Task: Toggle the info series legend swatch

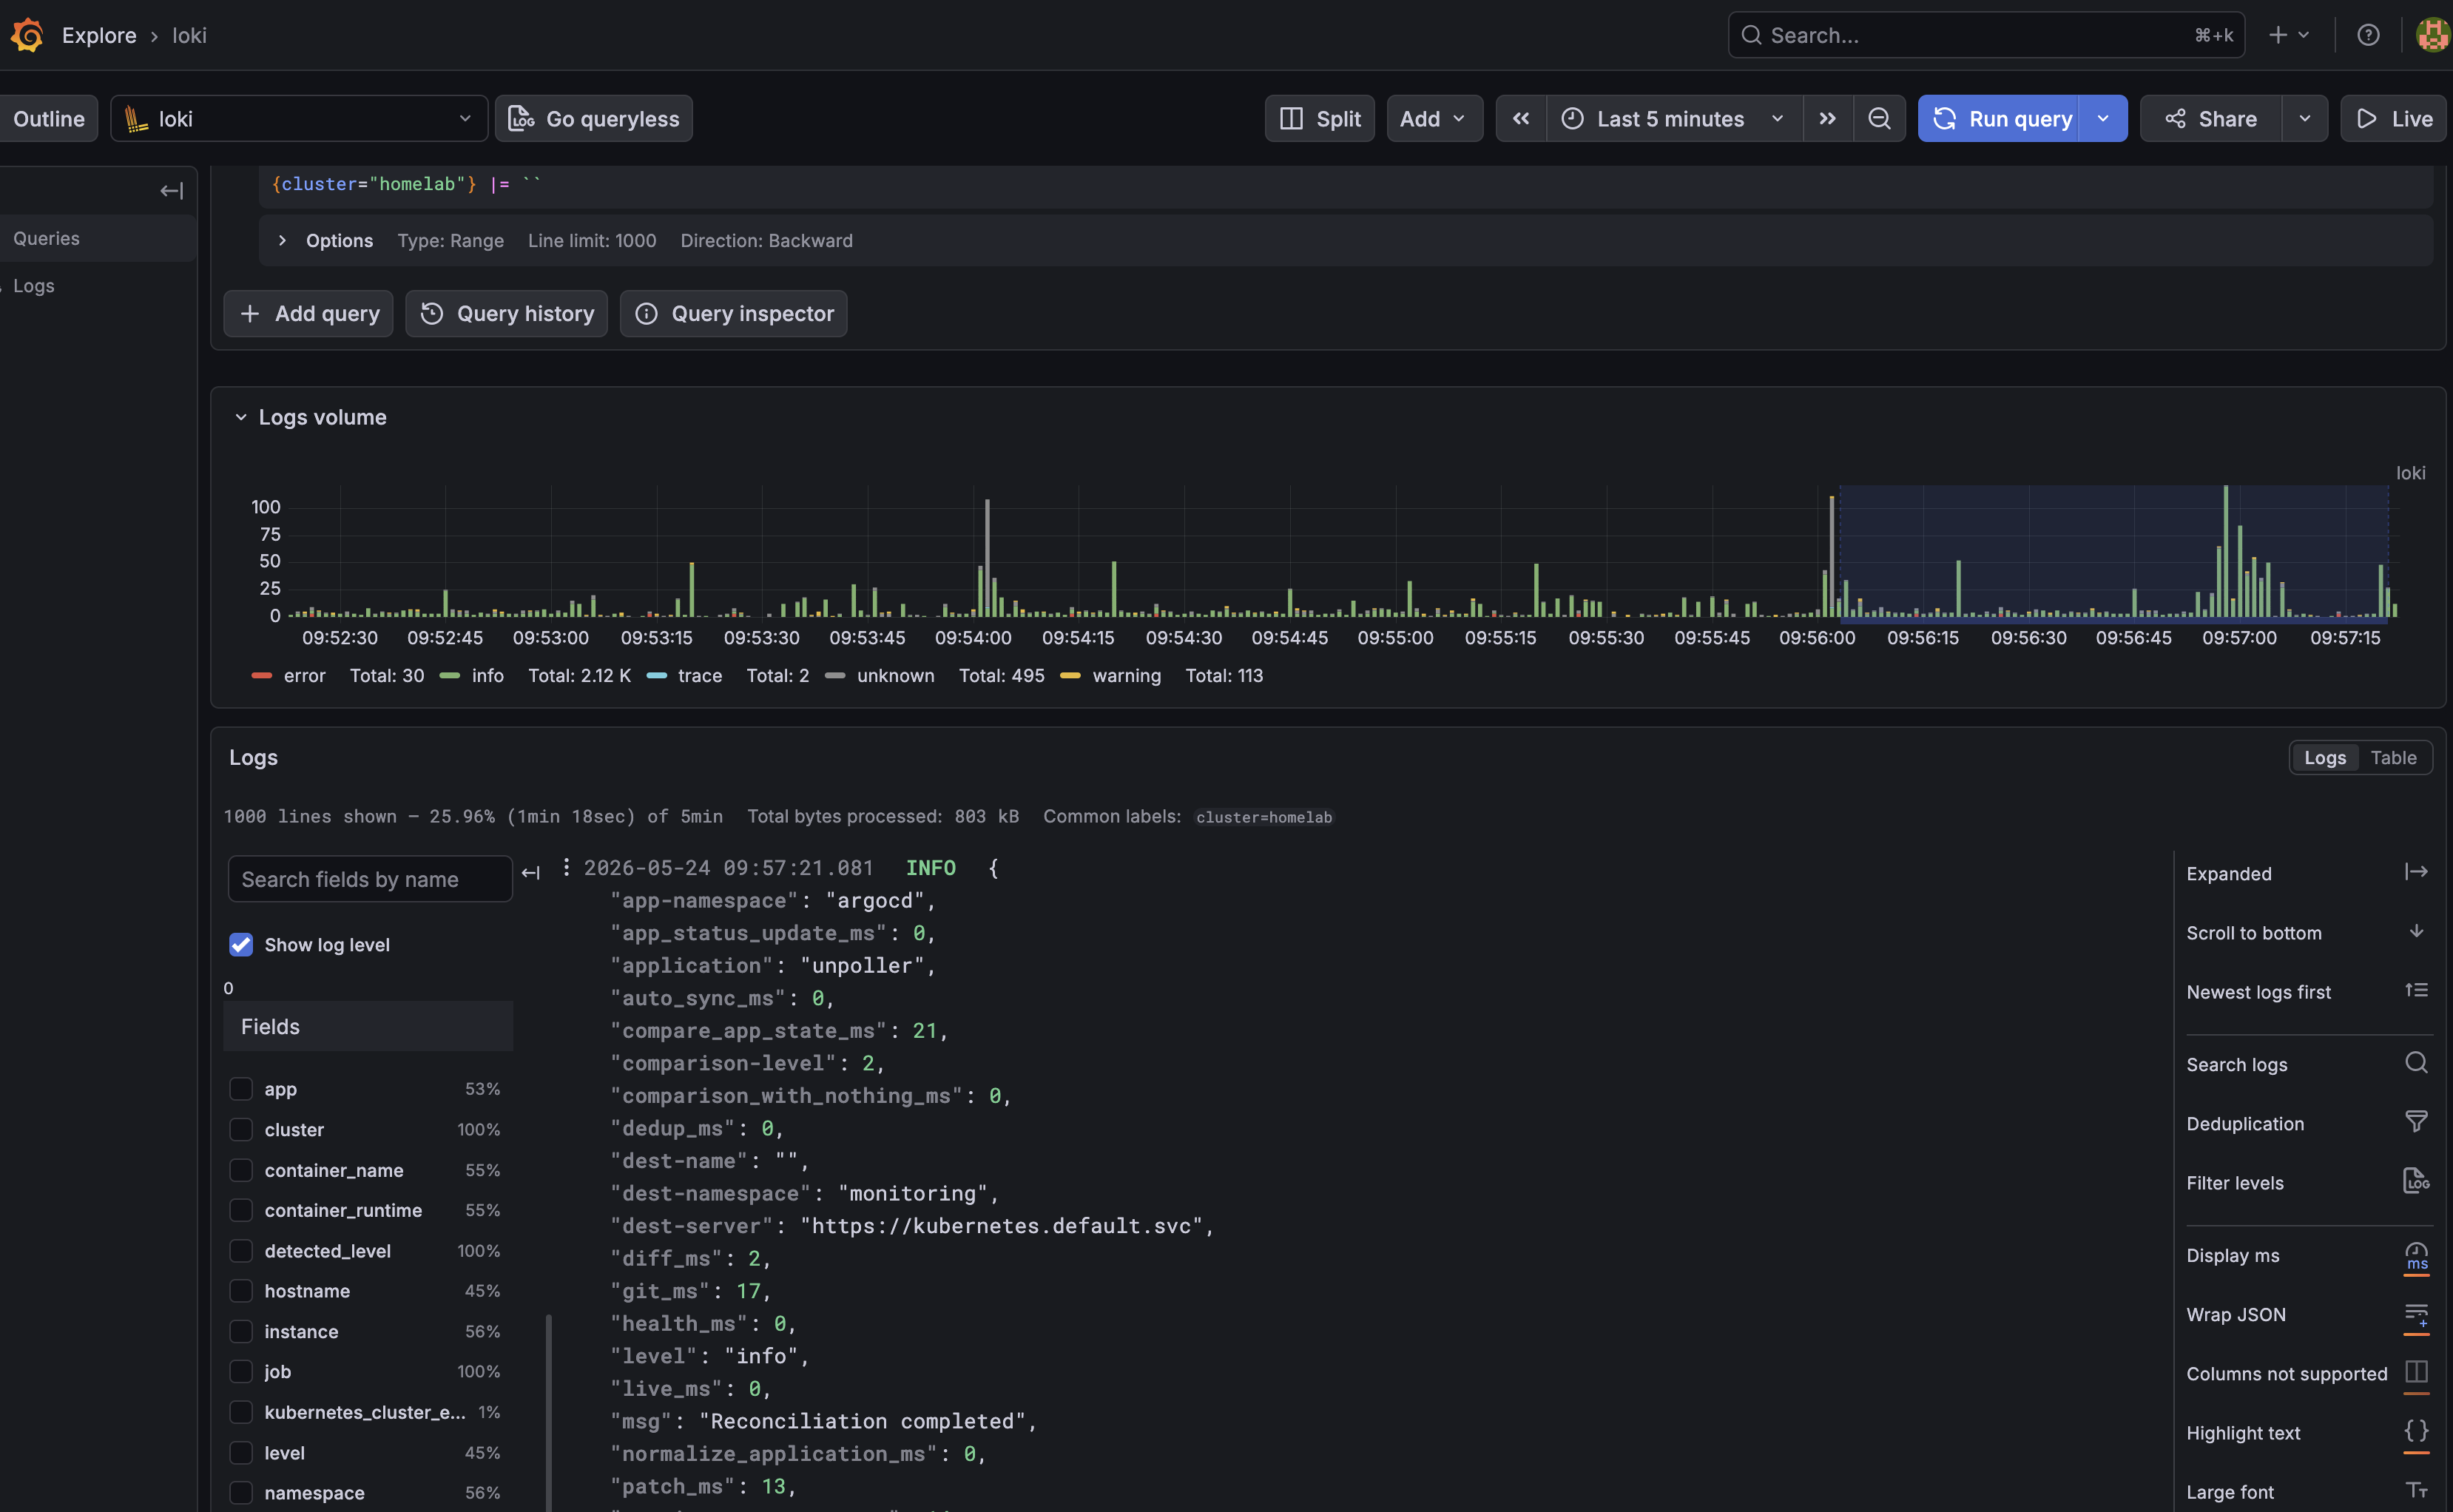Action: (x=450, y=676)
